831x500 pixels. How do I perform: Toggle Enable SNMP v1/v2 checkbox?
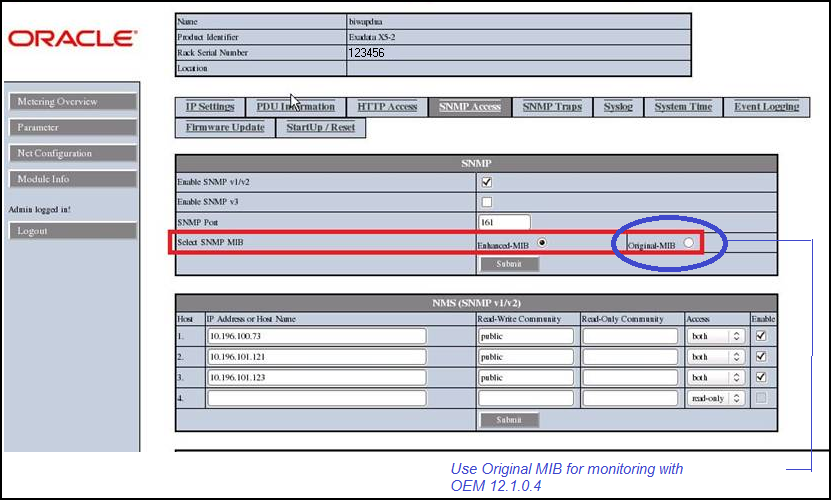487,182
